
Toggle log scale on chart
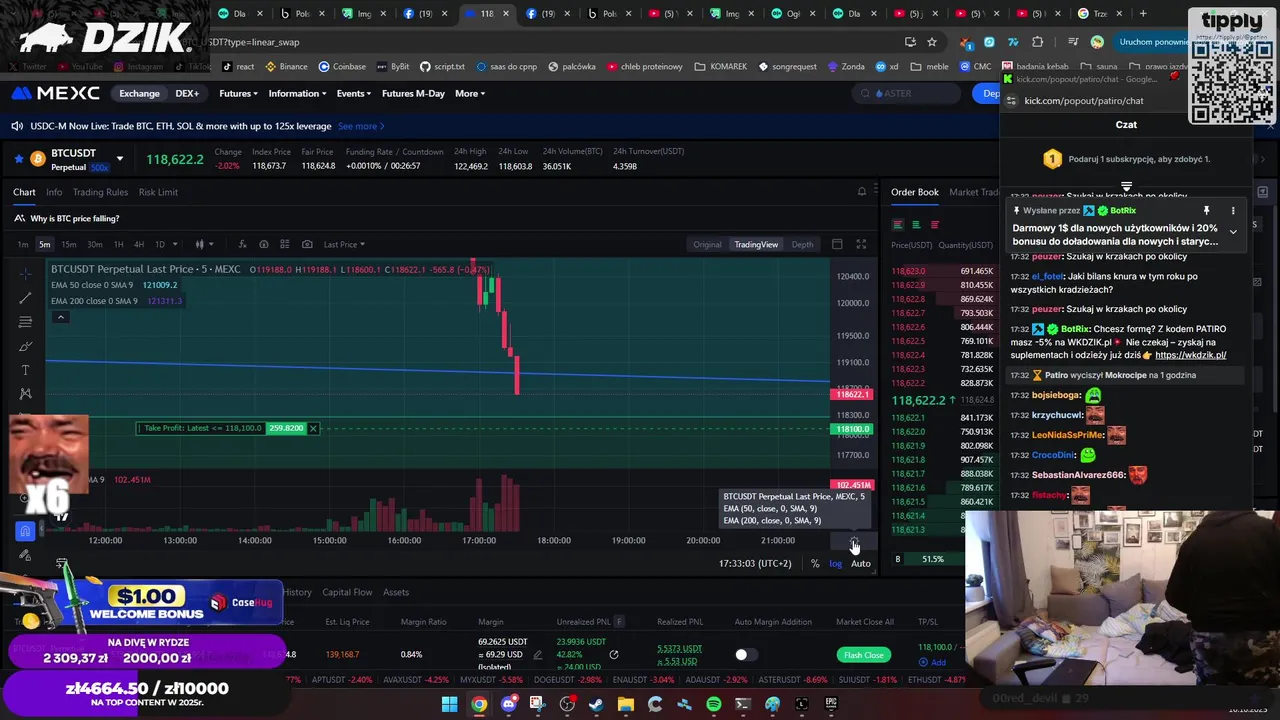[x=836, y=564]
